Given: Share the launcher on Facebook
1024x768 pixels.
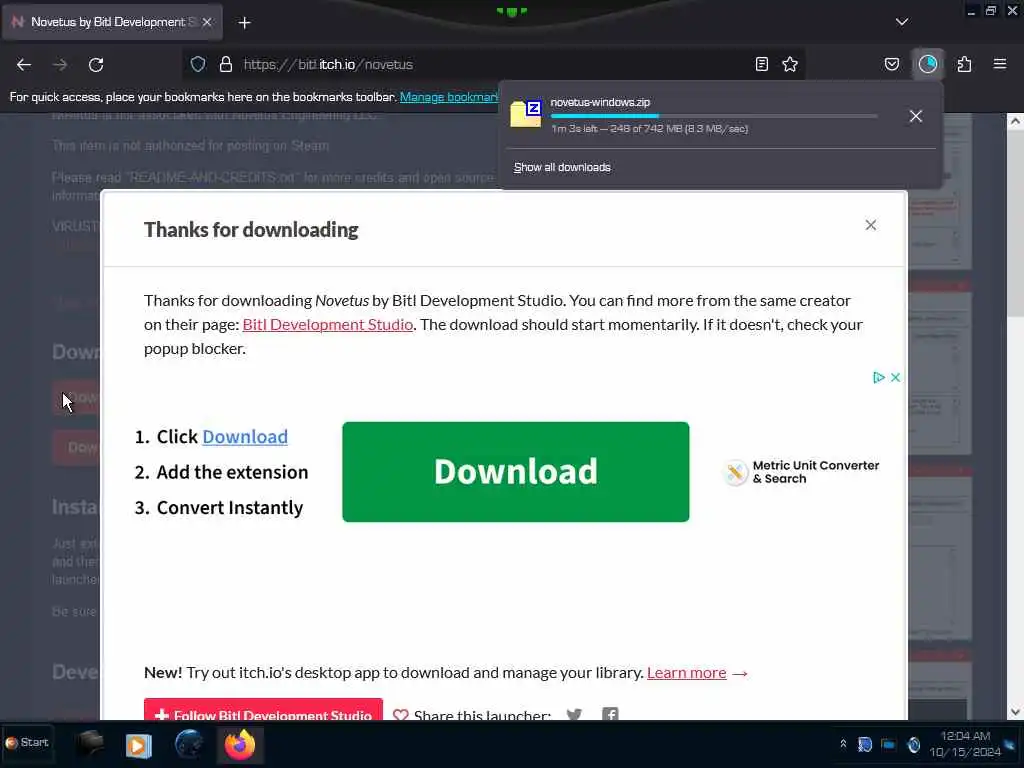Looking at the screenshot, I should 610,714.
